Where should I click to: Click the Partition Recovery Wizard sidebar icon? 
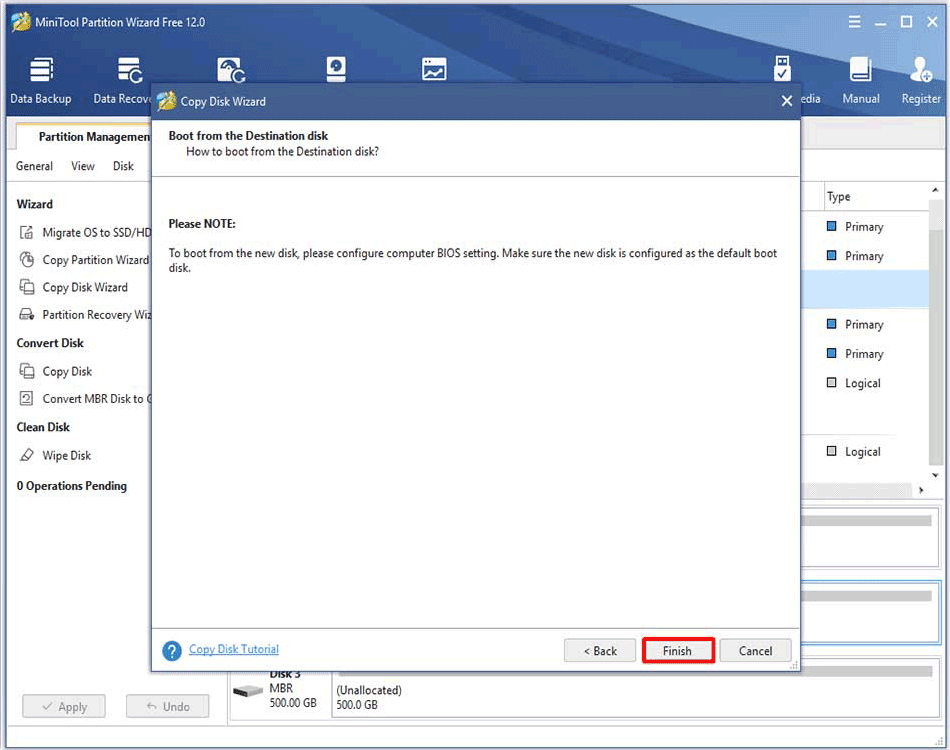pyautogui.click(x=27, y=314)
